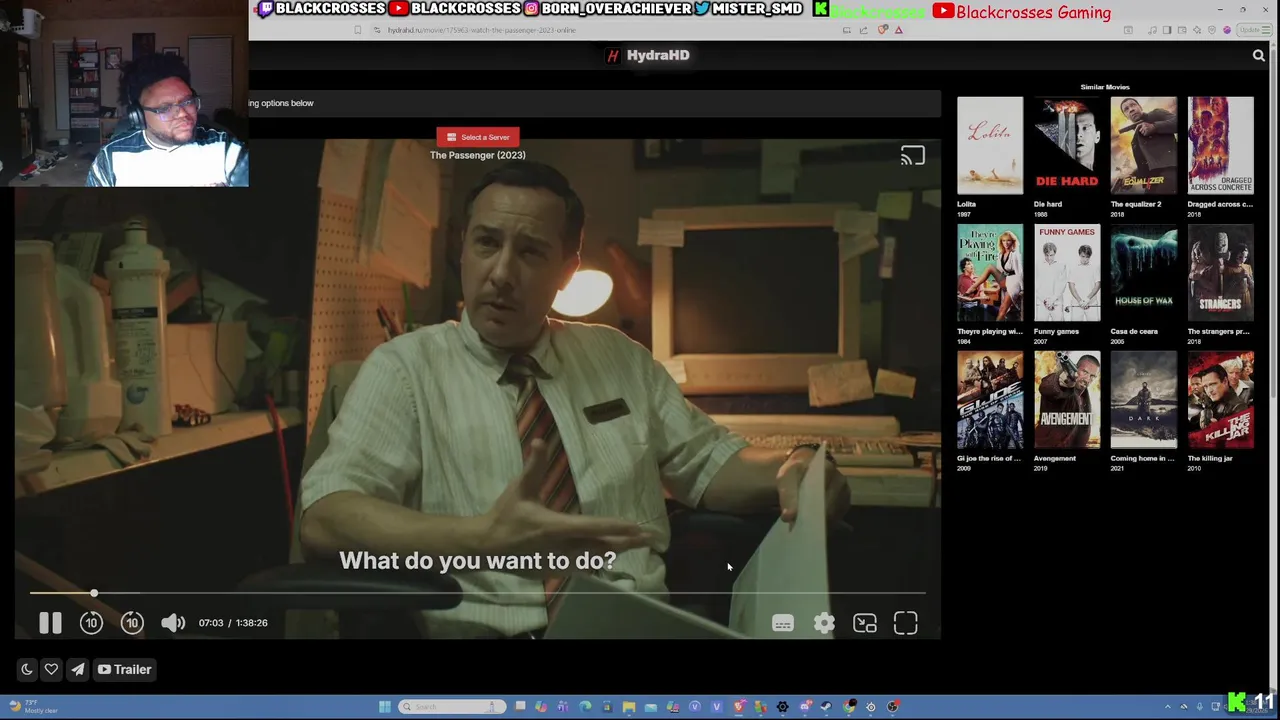Open the taskbar weather widget
This screenshot has height=720, width=1280.
32,707
